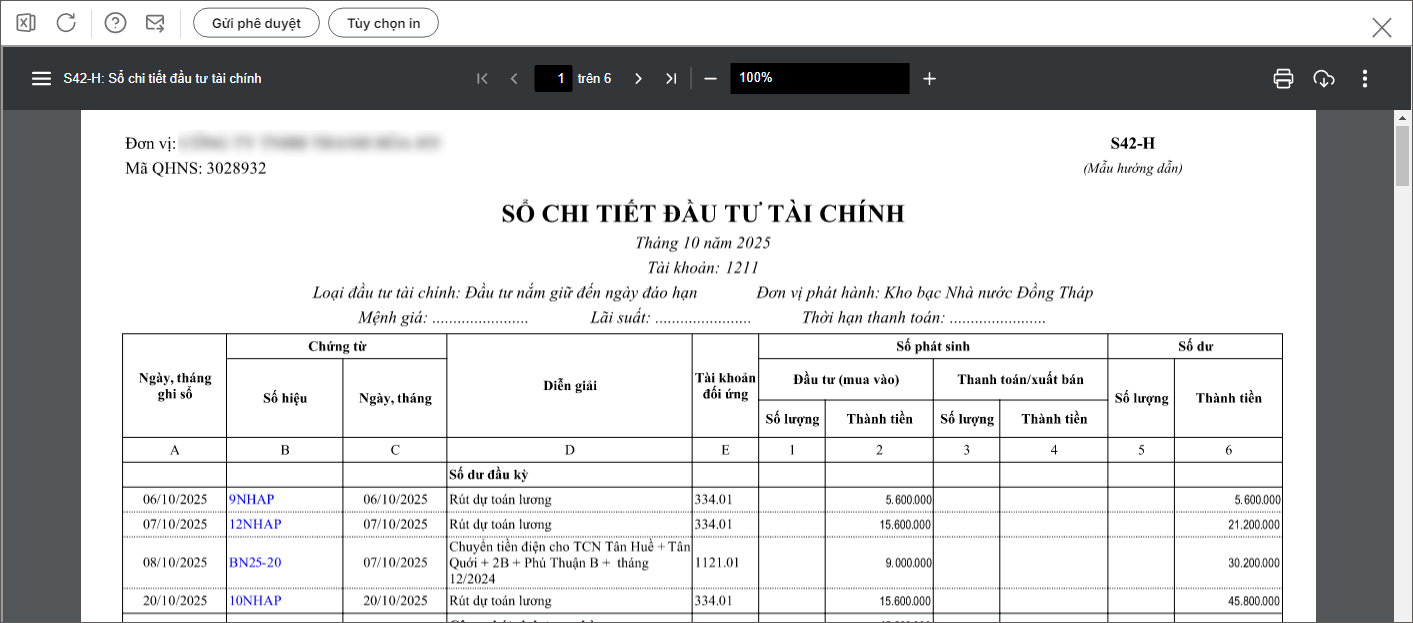Download the report file
The height and width of the screenshot is (623, 1413).
click(x=1324, y=78)
